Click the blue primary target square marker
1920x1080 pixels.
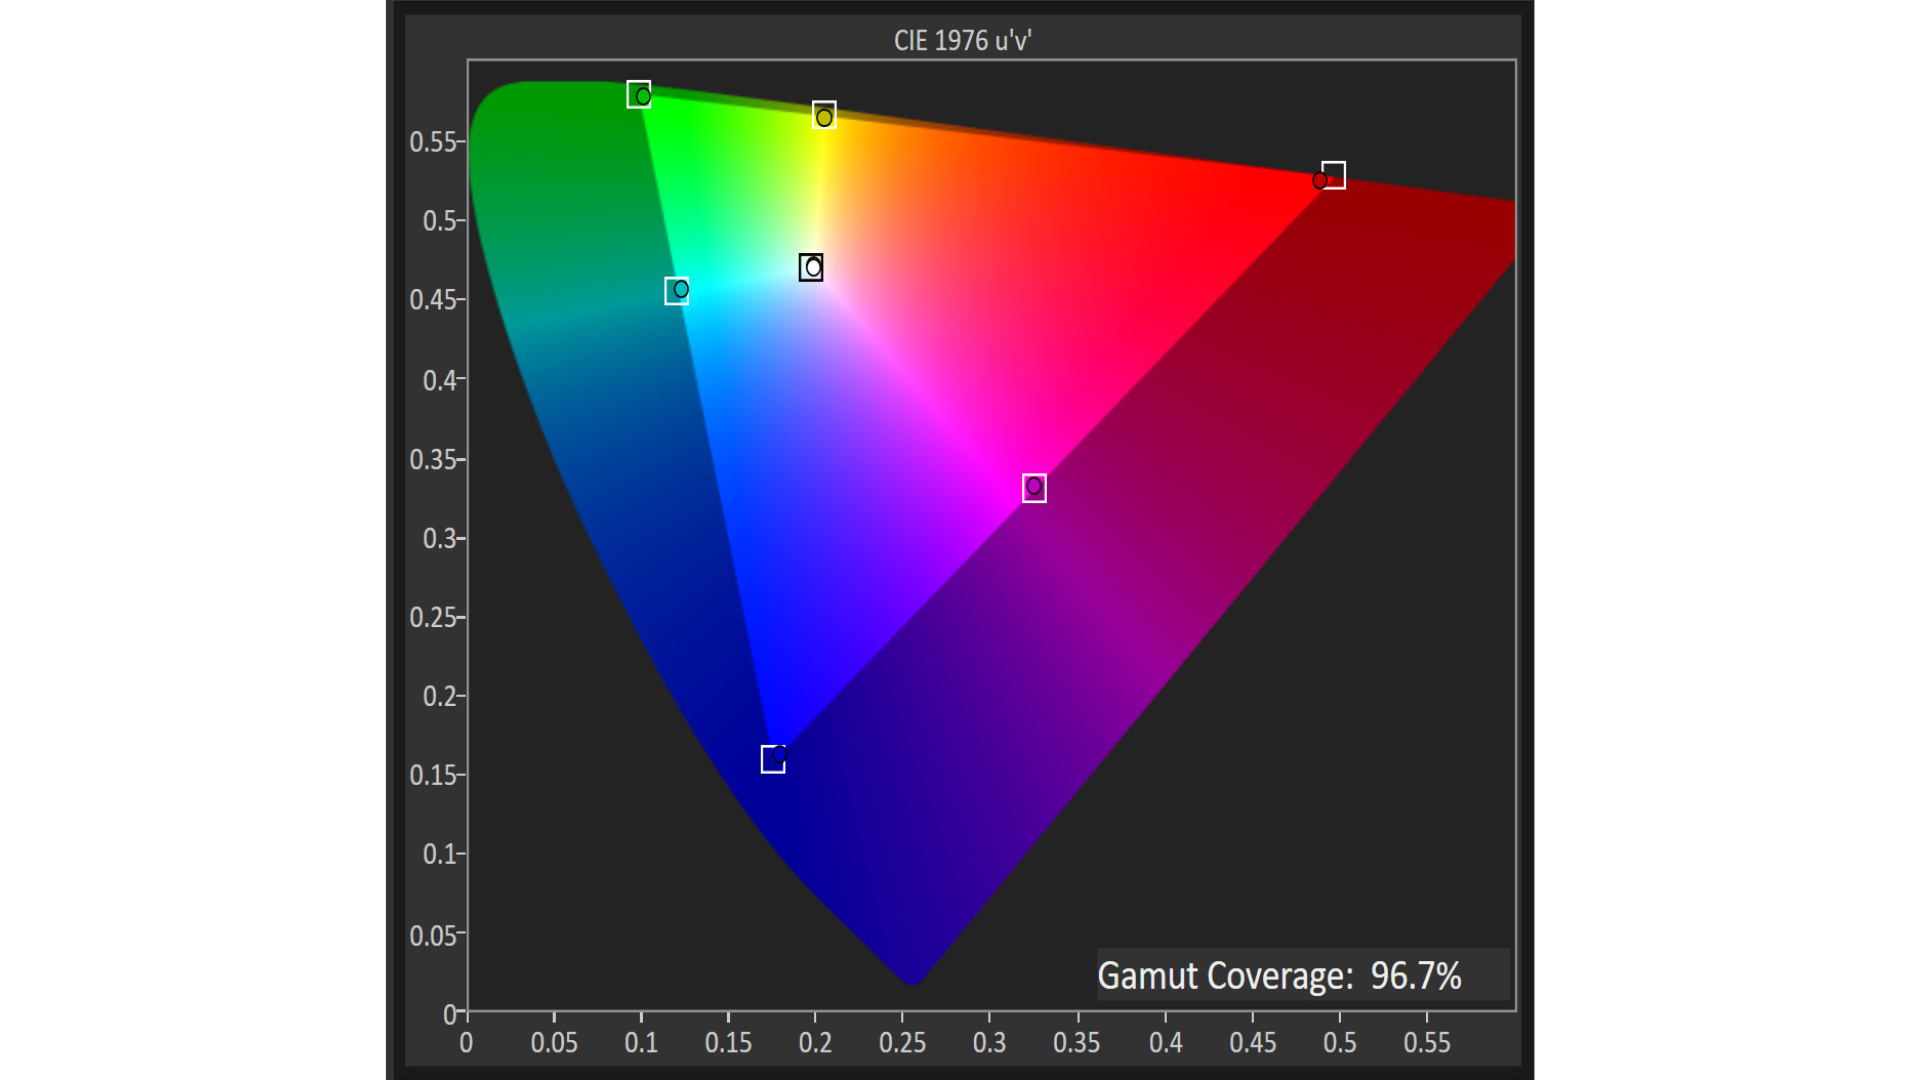pyautogui.click(x=772, y=760)
